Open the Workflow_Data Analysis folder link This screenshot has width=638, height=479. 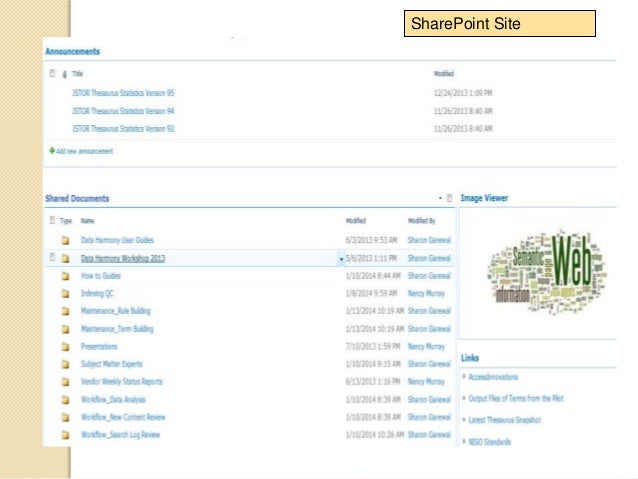[113, 399]
